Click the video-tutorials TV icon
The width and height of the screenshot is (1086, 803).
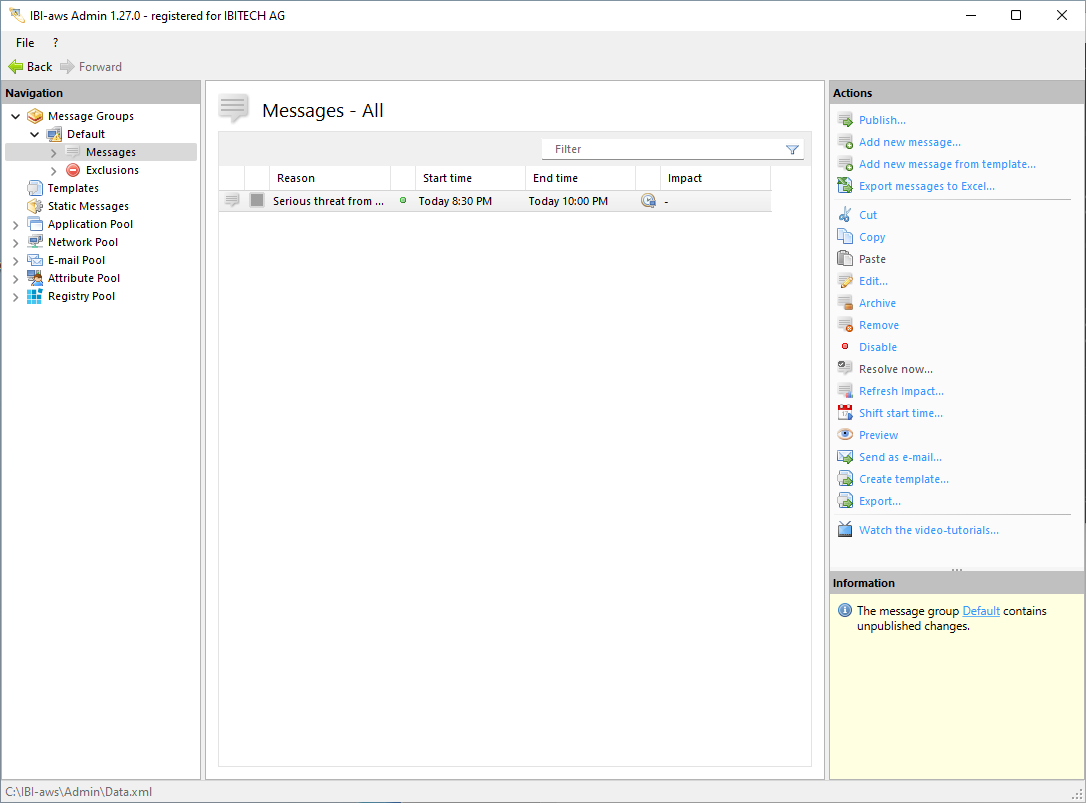845,530
